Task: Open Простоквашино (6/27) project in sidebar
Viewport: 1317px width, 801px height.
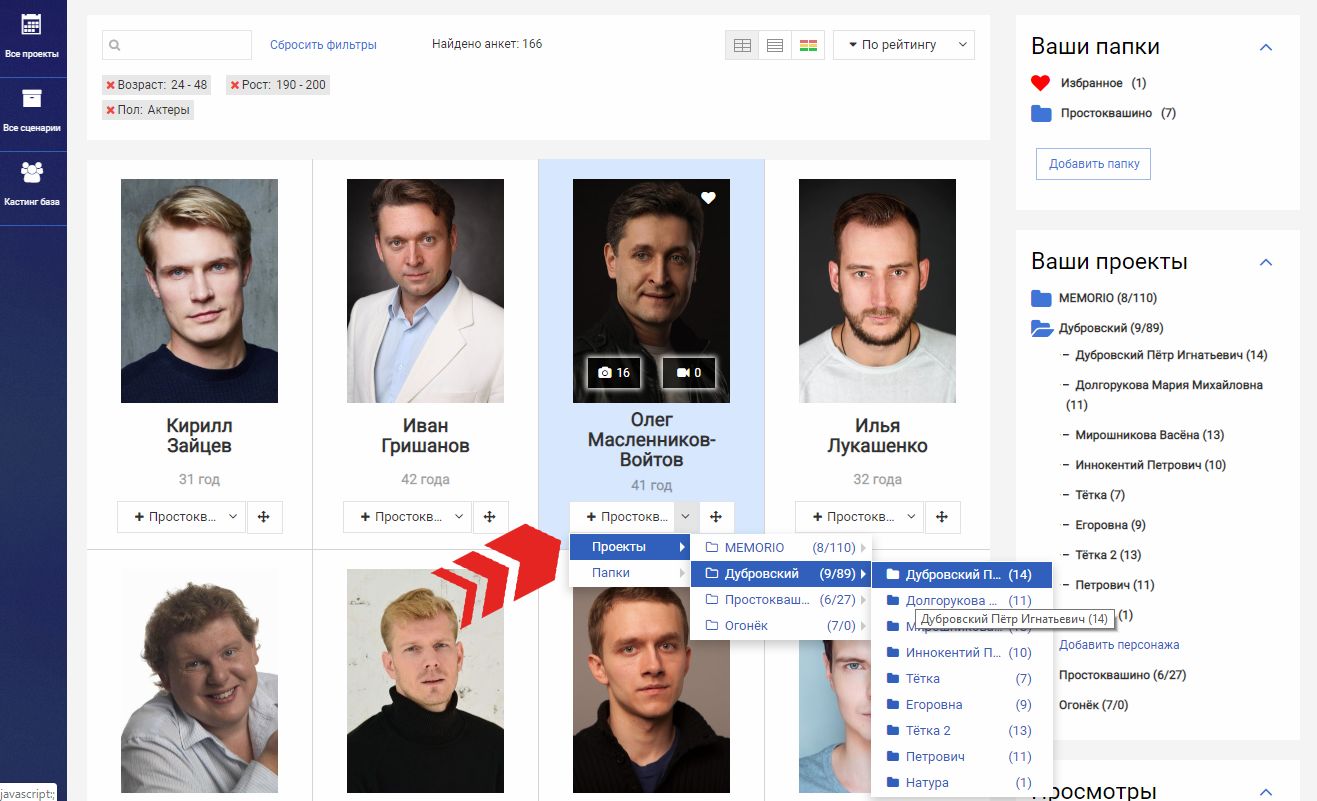Action: tap(1122, 675)
